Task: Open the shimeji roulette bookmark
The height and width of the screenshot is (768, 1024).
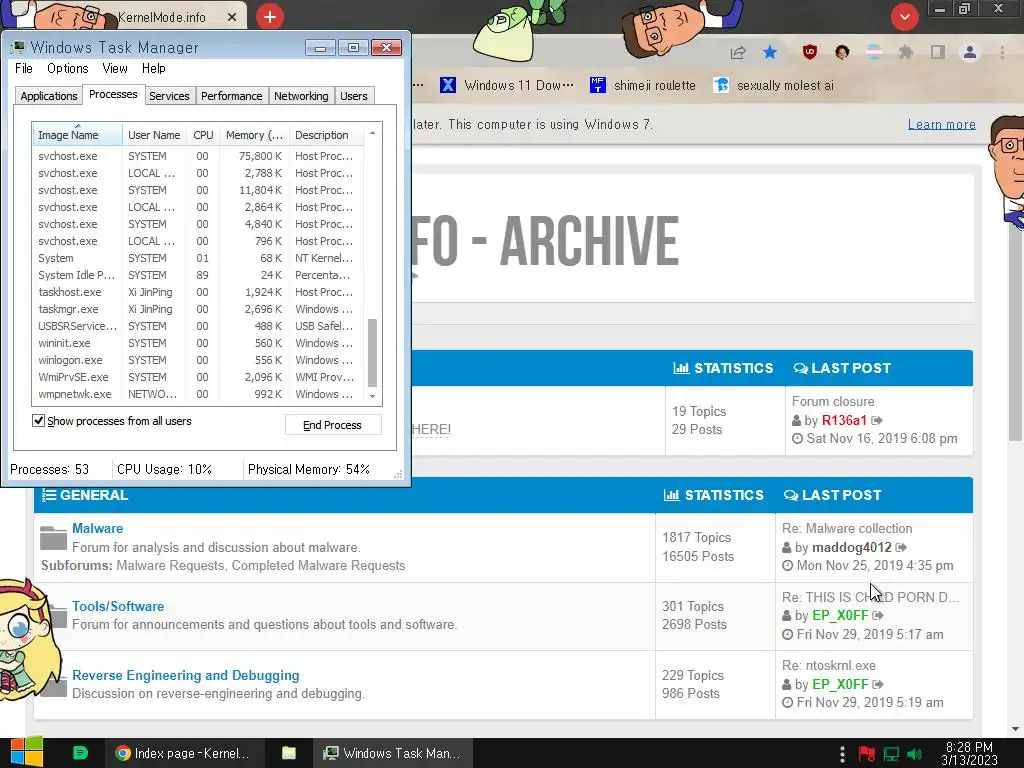Action: pos(643,85)
